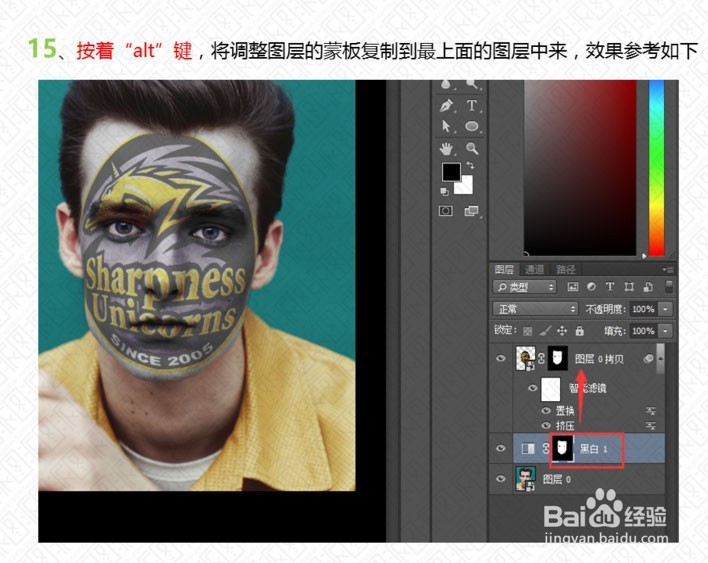708x563 pixels.
Task: Click in the red color picker field
Action: click(580, 168)
